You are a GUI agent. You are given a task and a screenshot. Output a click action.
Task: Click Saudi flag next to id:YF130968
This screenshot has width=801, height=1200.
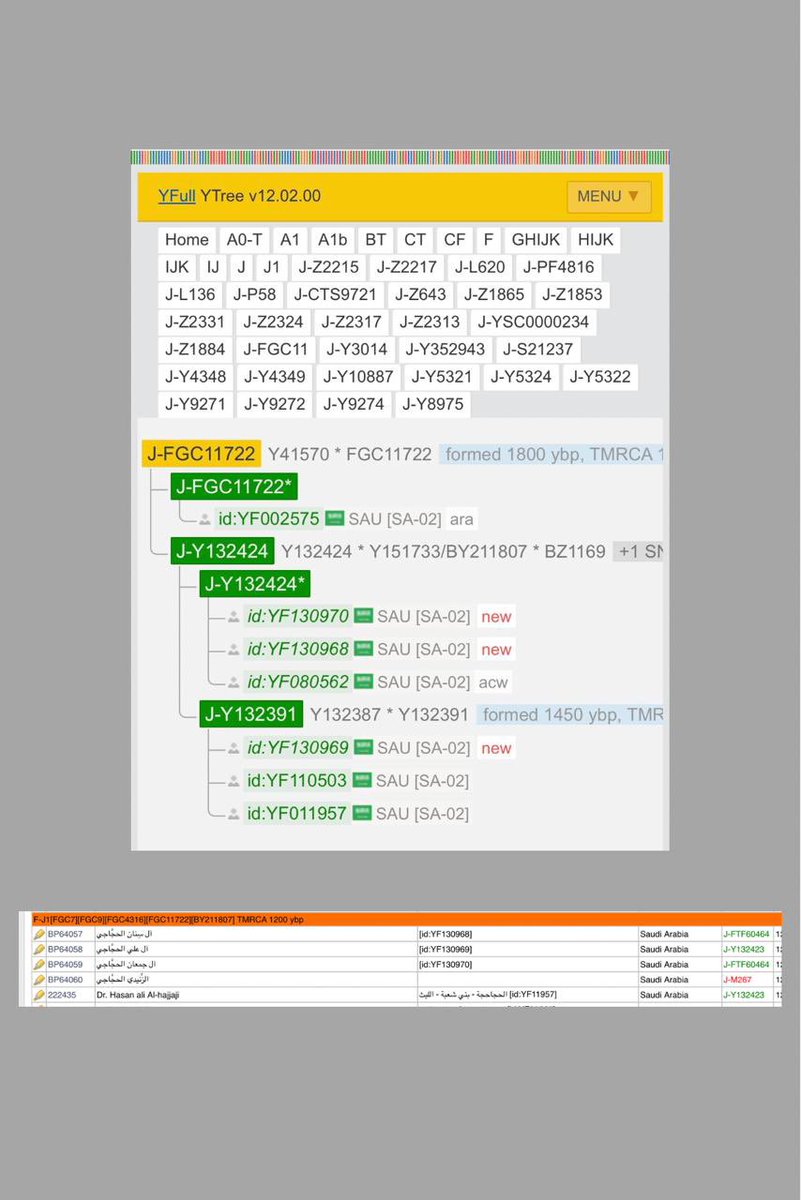(363, 649)
